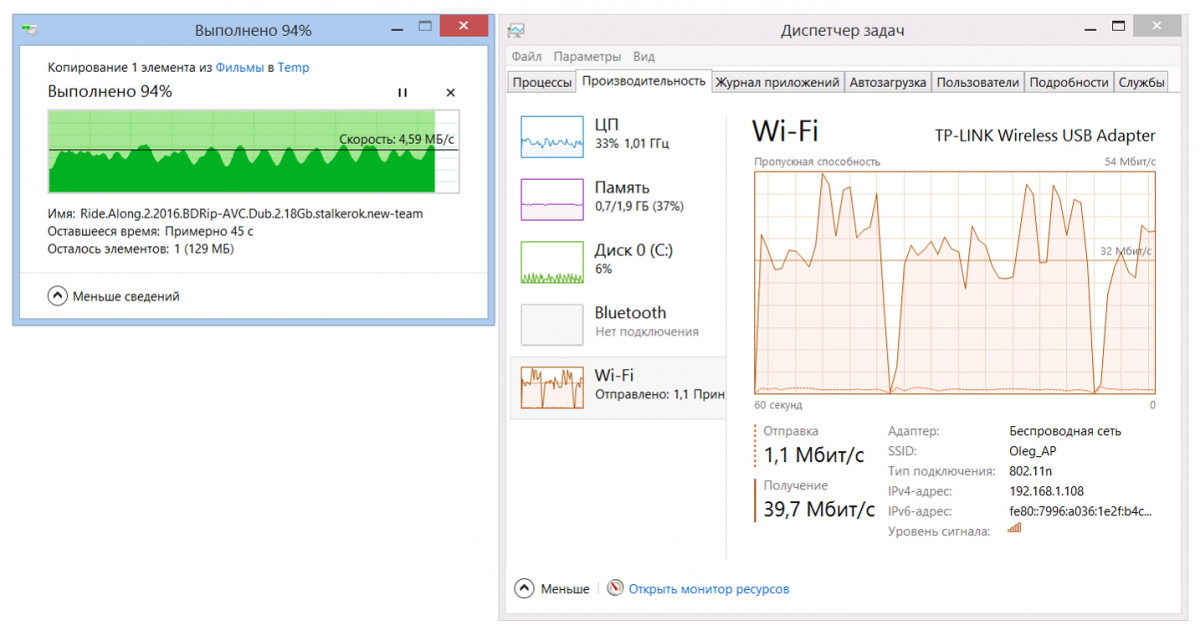Screen dimensions: 1200x631
Task: Click the receive rate '39,7 Мбит/с'
Action: (x=819, y=510)
